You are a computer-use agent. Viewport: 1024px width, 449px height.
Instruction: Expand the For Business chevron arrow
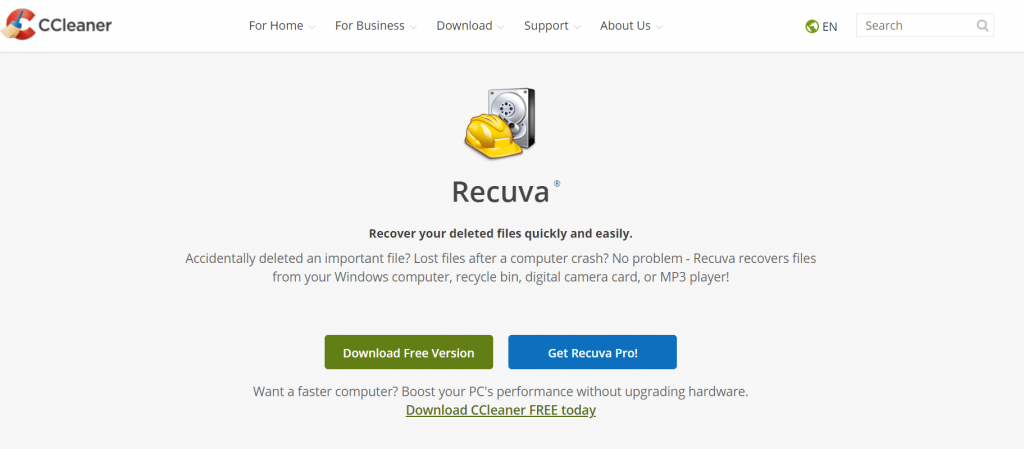[x=413, y=27]
